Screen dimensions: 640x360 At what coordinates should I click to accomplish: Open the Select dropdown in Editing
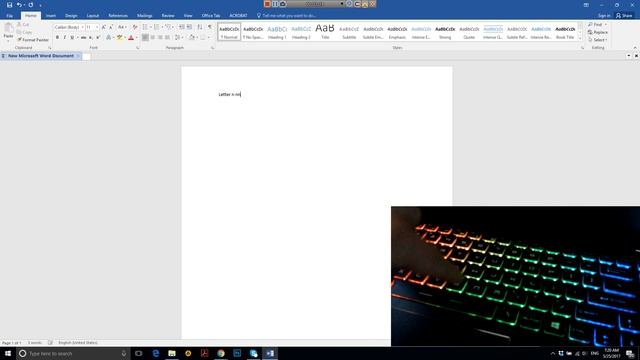(598, 40)
